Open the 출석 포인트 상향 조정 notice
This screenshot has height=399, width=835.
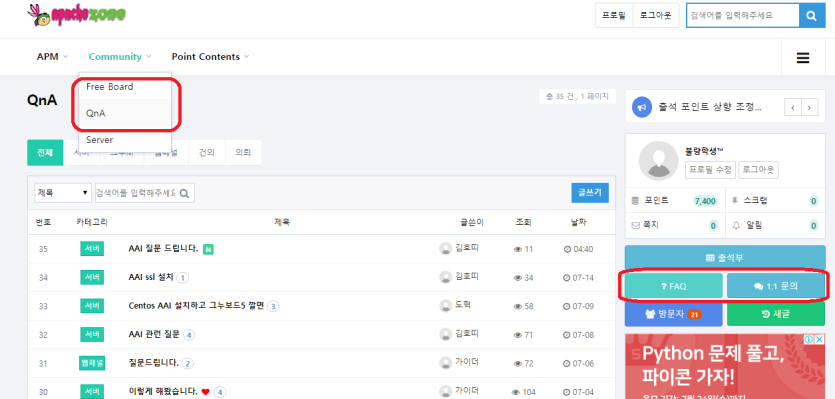[x=710, y=107]
